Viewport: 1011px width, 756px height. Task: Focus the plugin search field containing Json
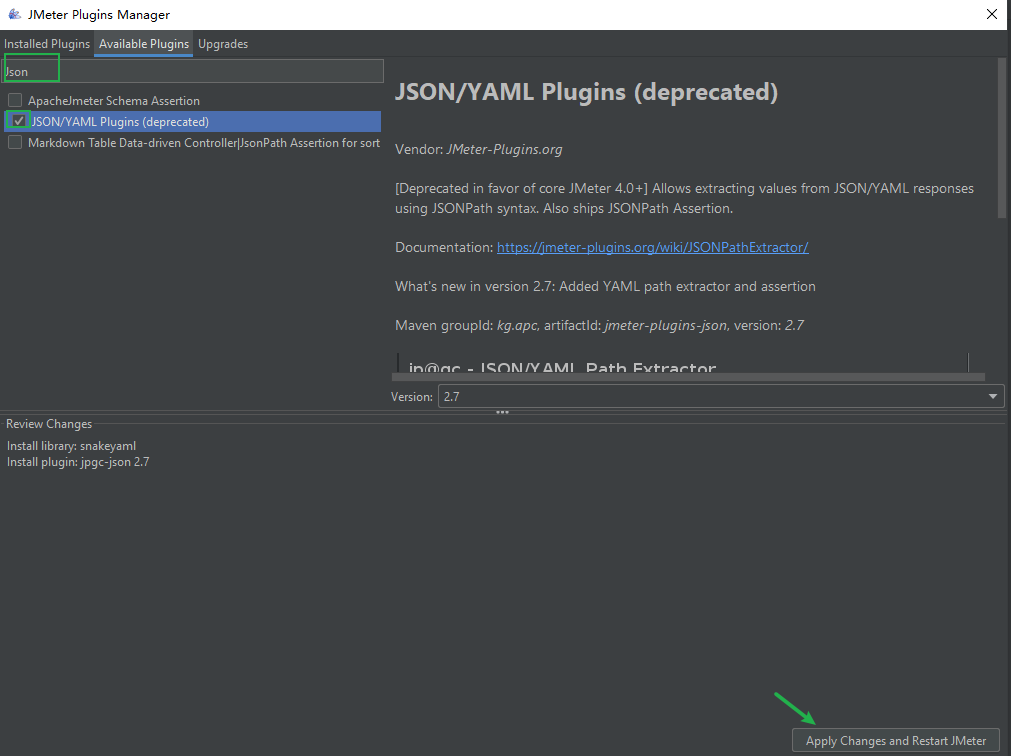[x=193, y=72]
